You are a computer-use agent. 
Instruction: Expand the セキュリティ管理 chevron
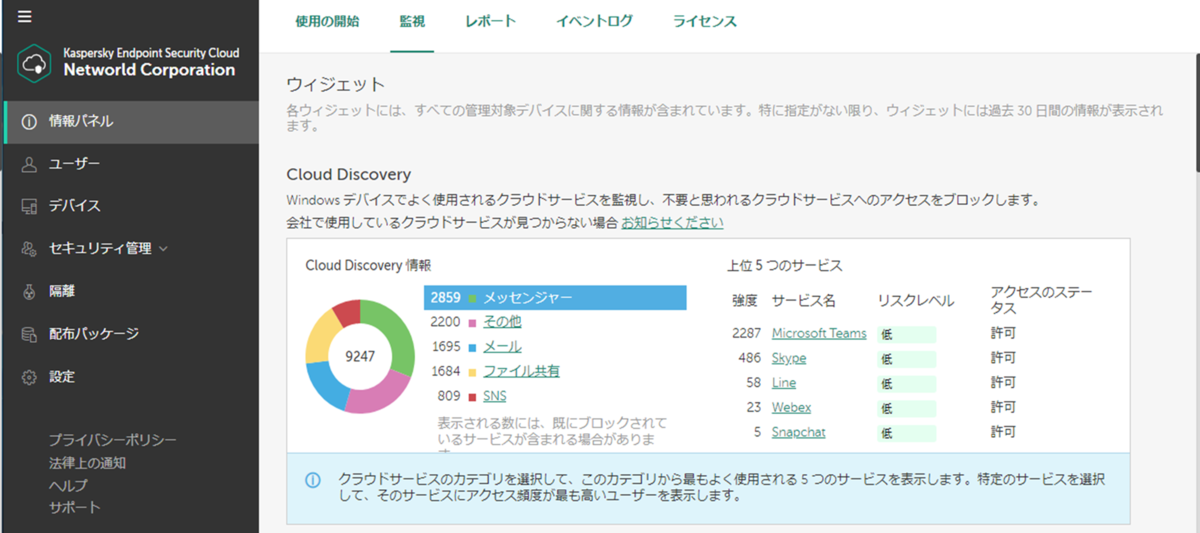coord(163,249)
